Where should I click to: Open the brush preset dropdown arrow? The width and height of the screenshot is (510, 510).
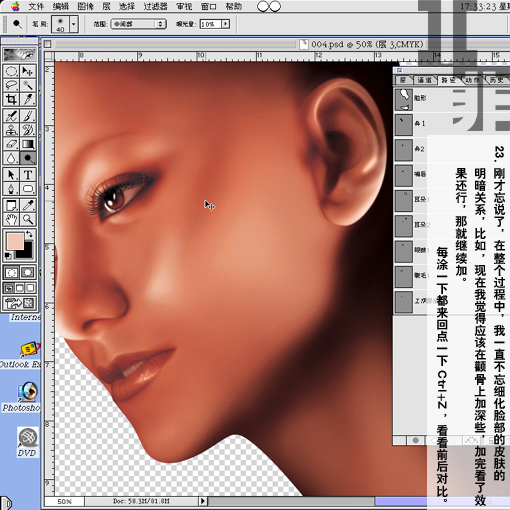pos(74,24)
